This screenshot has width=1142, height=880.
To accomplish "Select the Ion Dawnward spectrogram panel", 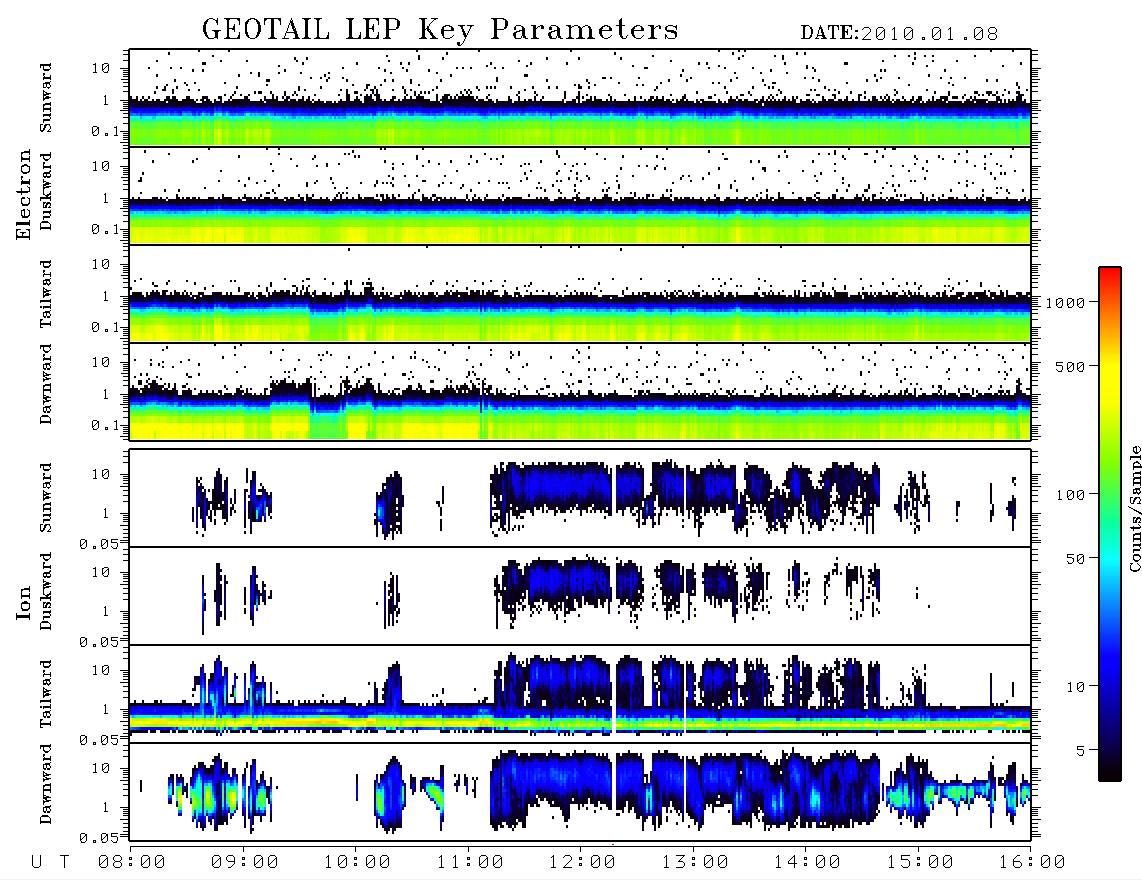I will pos(580,792).
